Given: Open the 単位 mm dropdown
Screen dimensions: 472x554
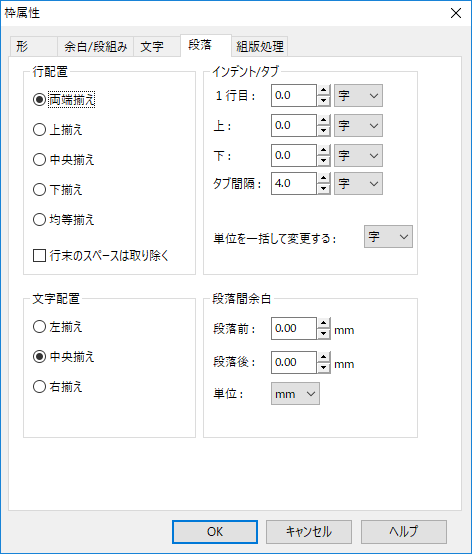Looking at the screenshot, I should [x=295, y=393].
